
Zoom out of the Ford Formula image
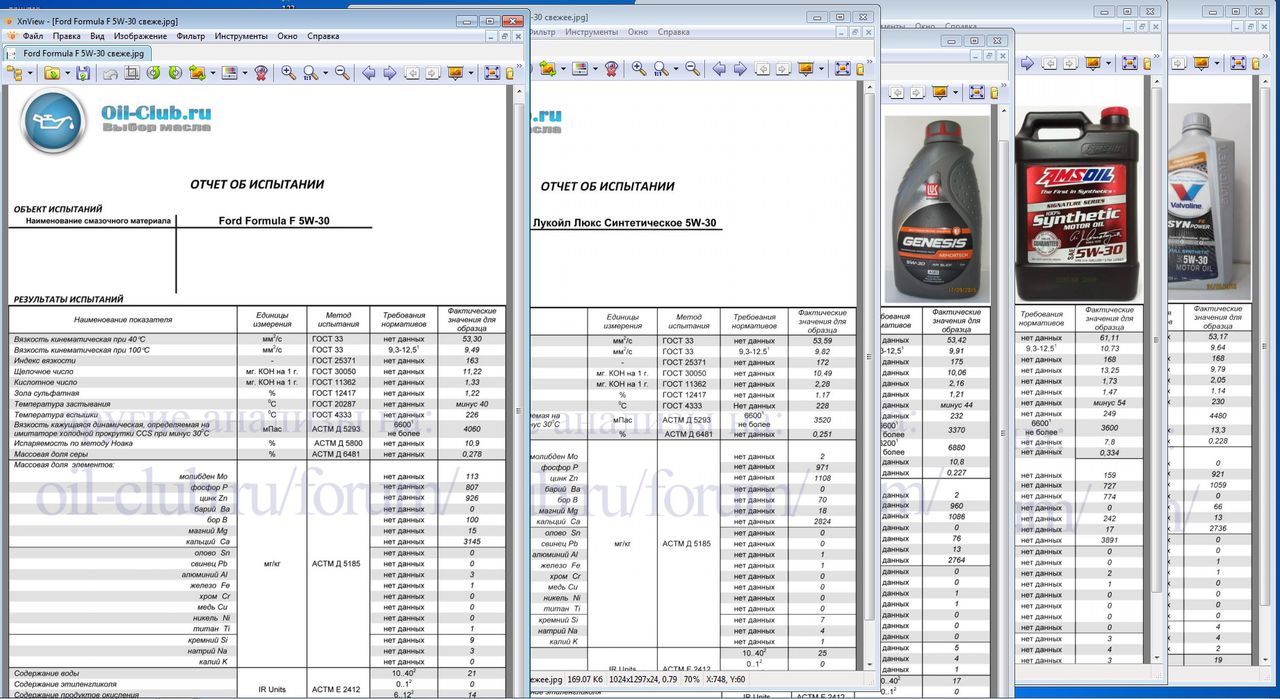[x=342, y=73]
